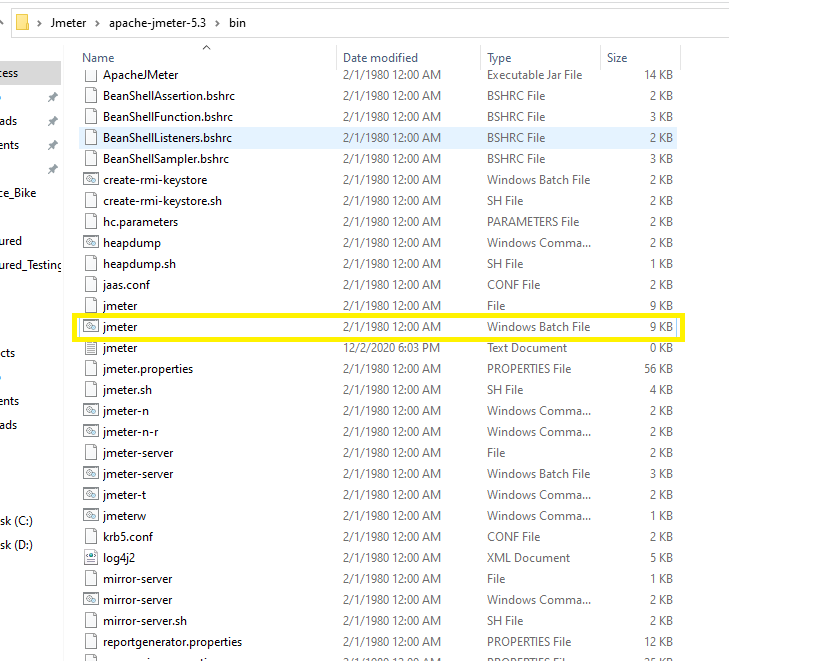Select the jmeter Windows Batch File icon
The image size is (819, 666).
[x=91, y=326]
